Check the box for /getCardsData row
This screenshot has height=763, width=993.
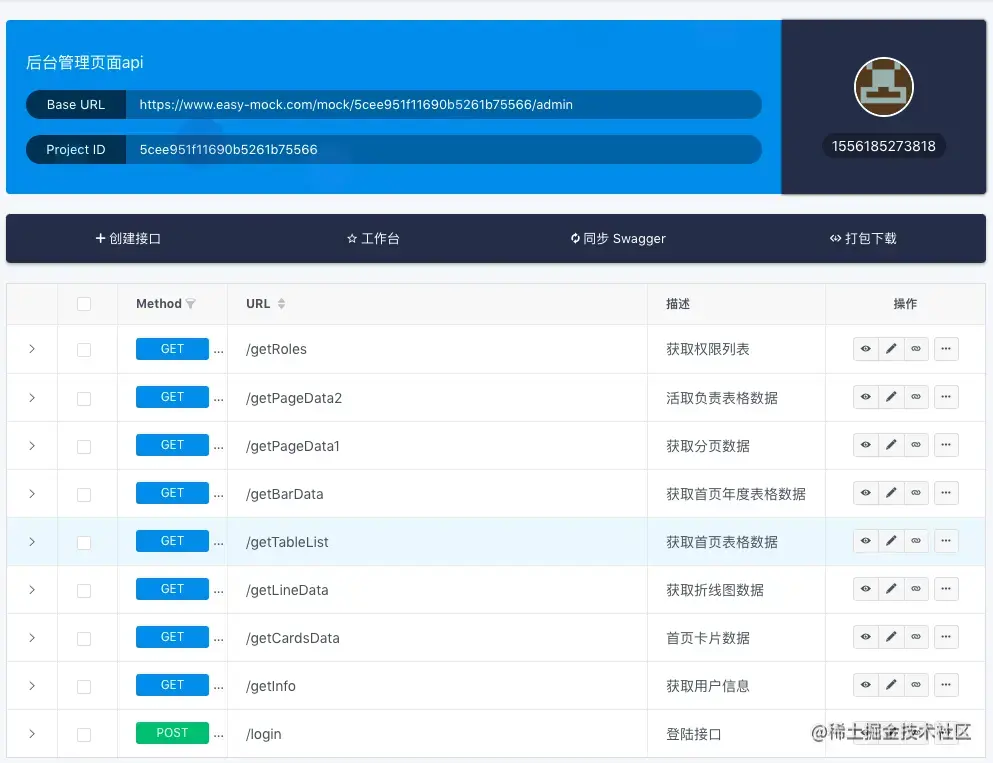pyautogui.click(x=84, y=639)
